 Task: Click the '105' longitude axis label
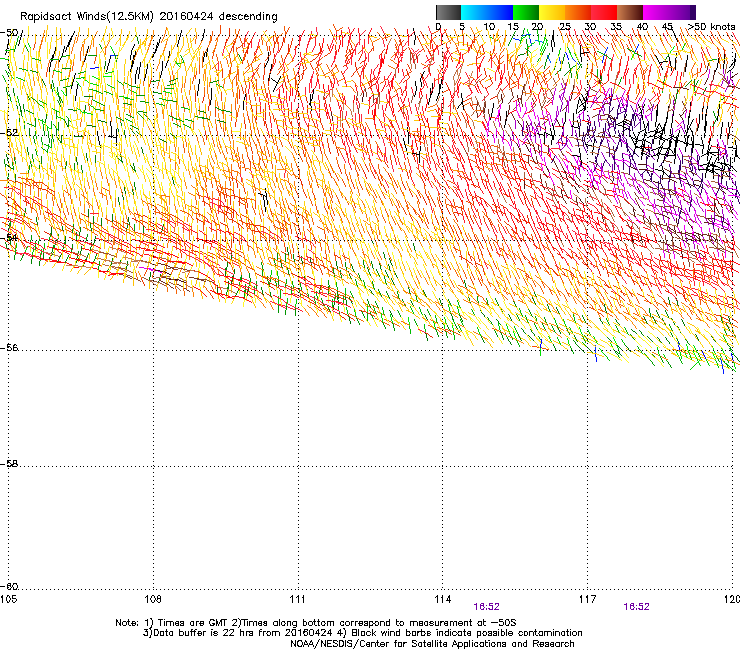8,599
